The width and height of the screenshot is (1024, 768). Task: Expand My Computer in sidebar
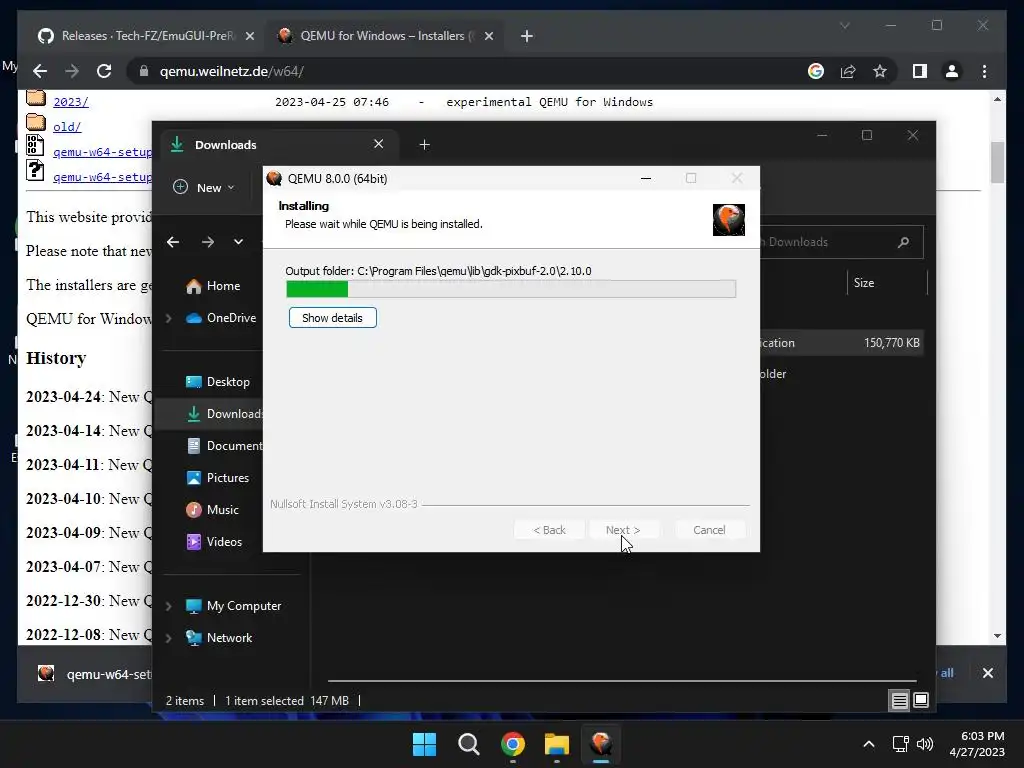pyautogui.click(x=168, y=606)
